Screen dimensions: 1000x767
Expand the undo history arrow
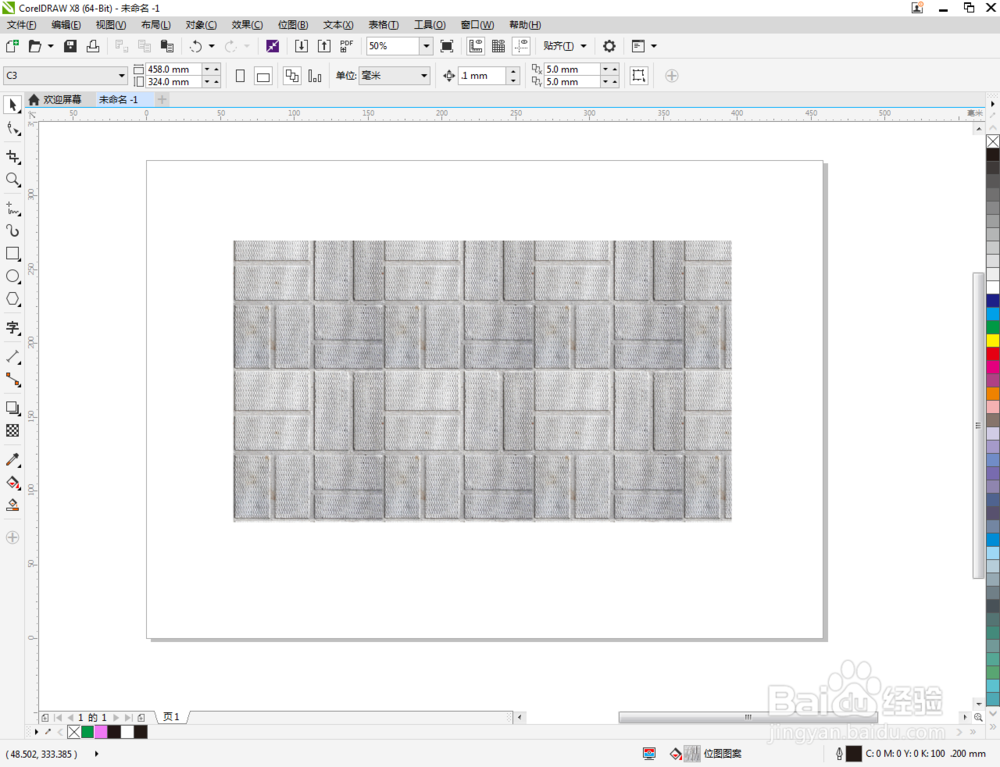(212, 46)
